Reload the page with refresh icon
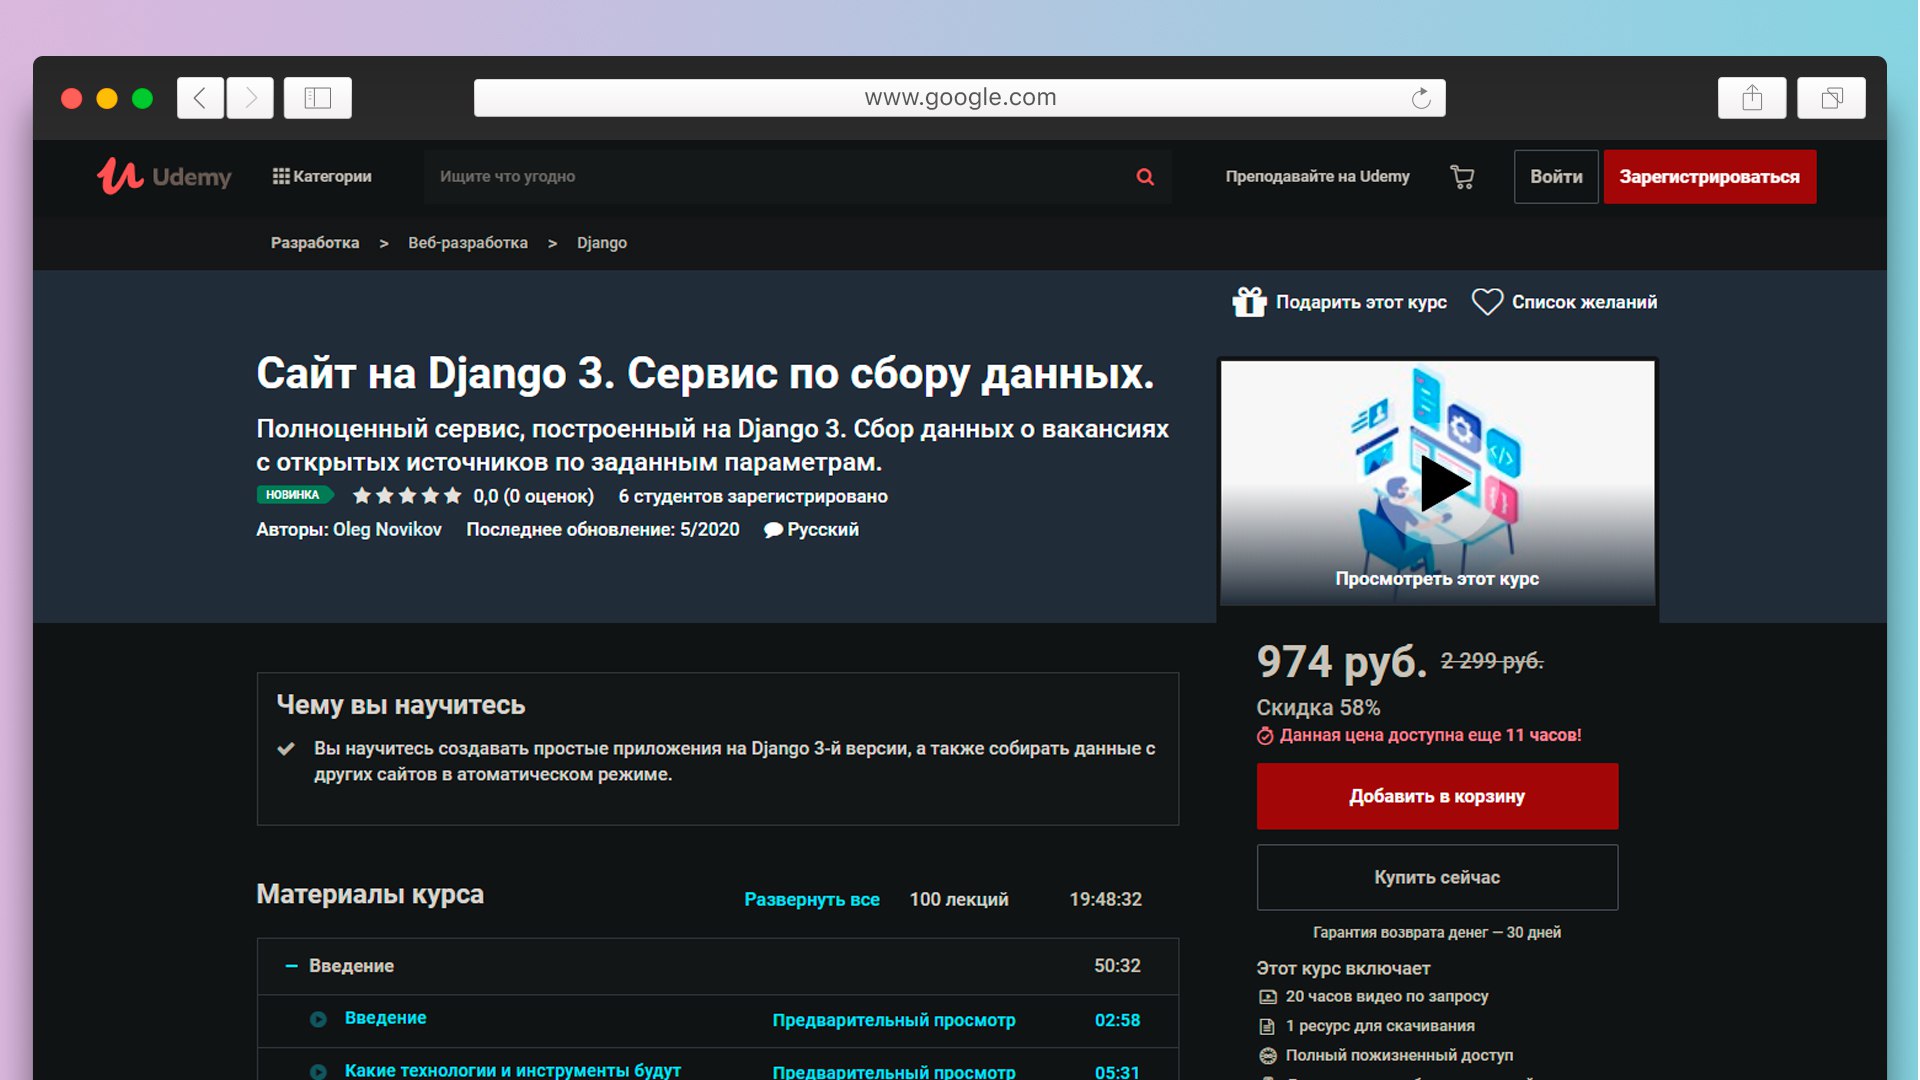The image size is (1920, 1080). point(1421,98)
